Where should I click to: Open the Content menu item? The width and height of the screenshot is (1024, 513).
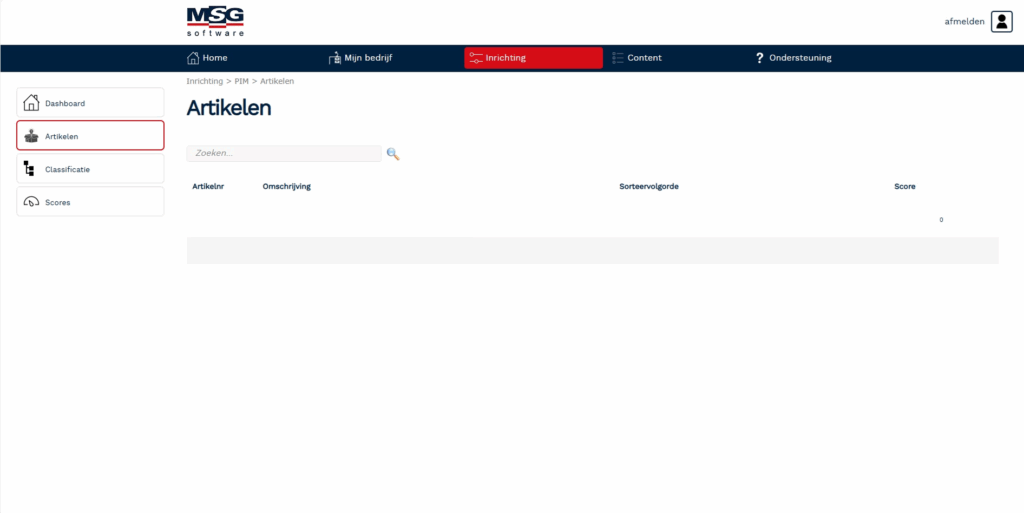pyautogui.click(x=644, y=58)
